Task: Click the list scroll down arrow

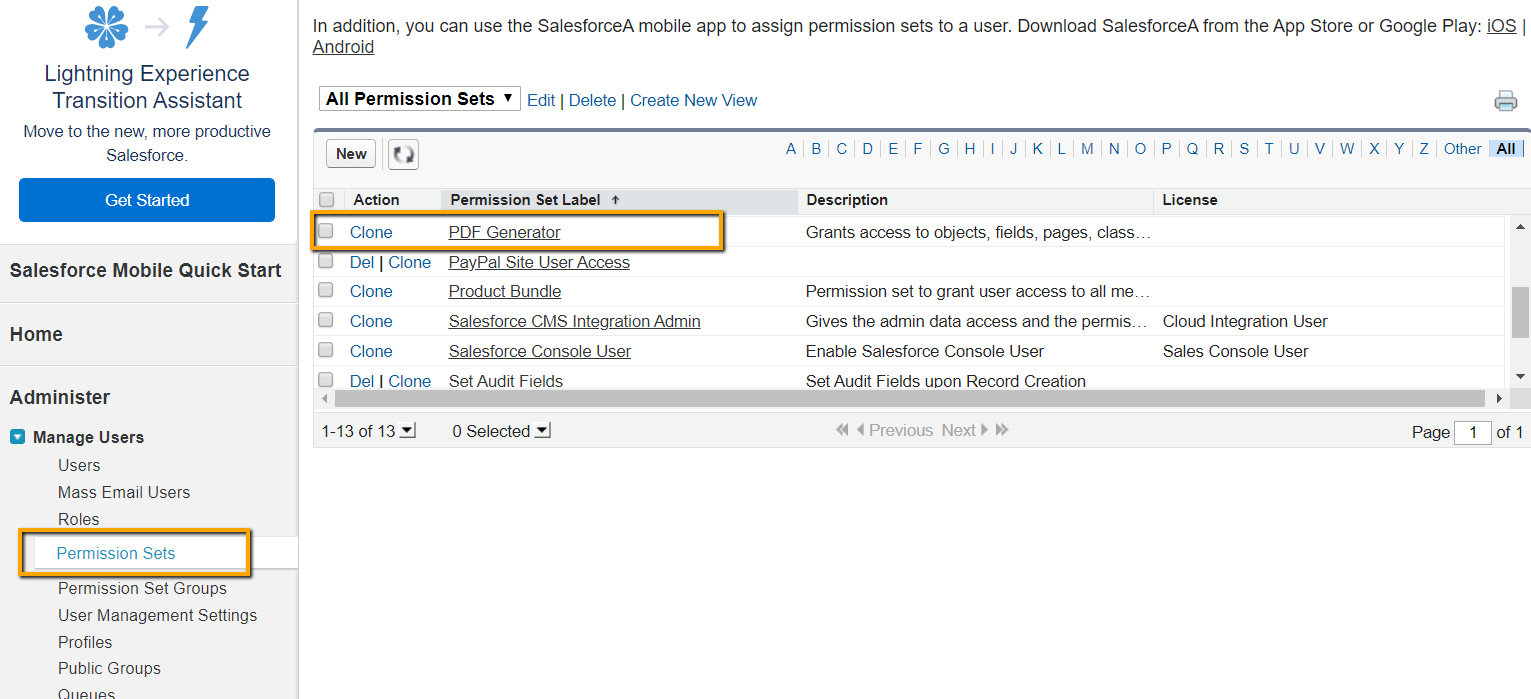Action: pyautogui.click(x=1521, y=376)
